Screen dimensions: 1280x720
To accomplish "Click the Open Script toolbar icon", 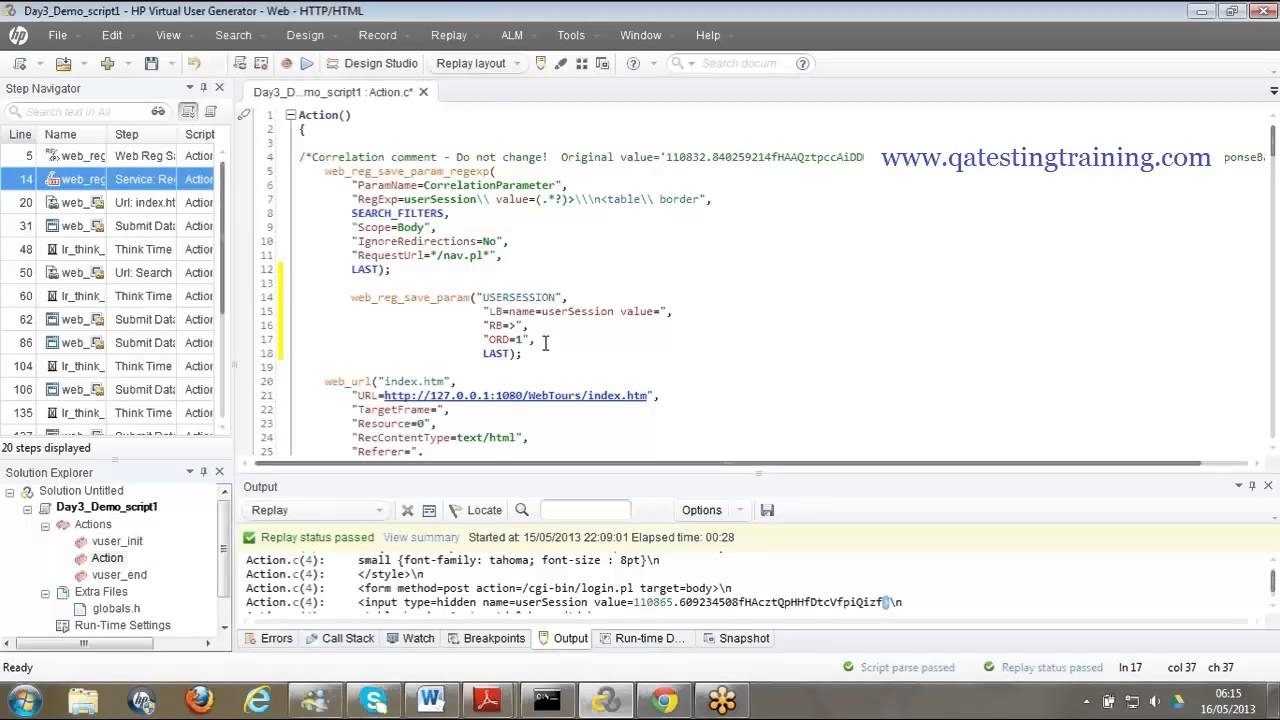I will 63,63.
